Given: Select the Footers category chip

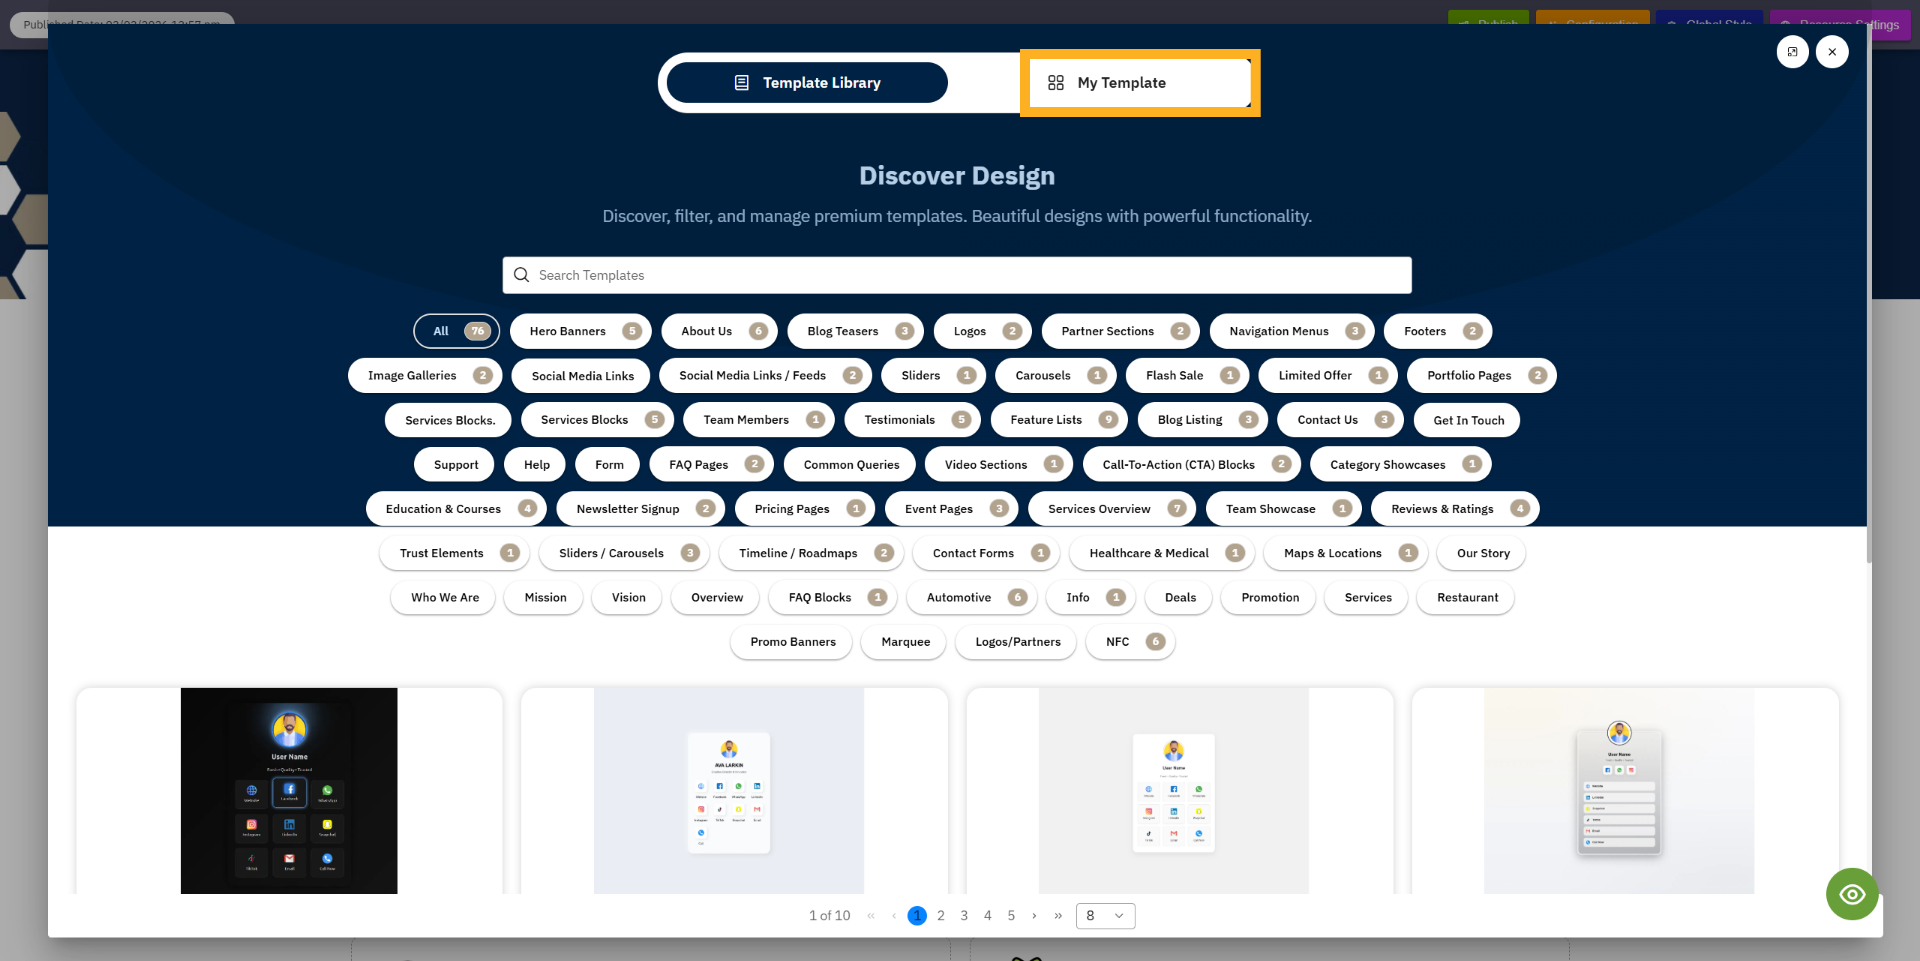Looking at the screenshot, I should [x=1438, y=331].
